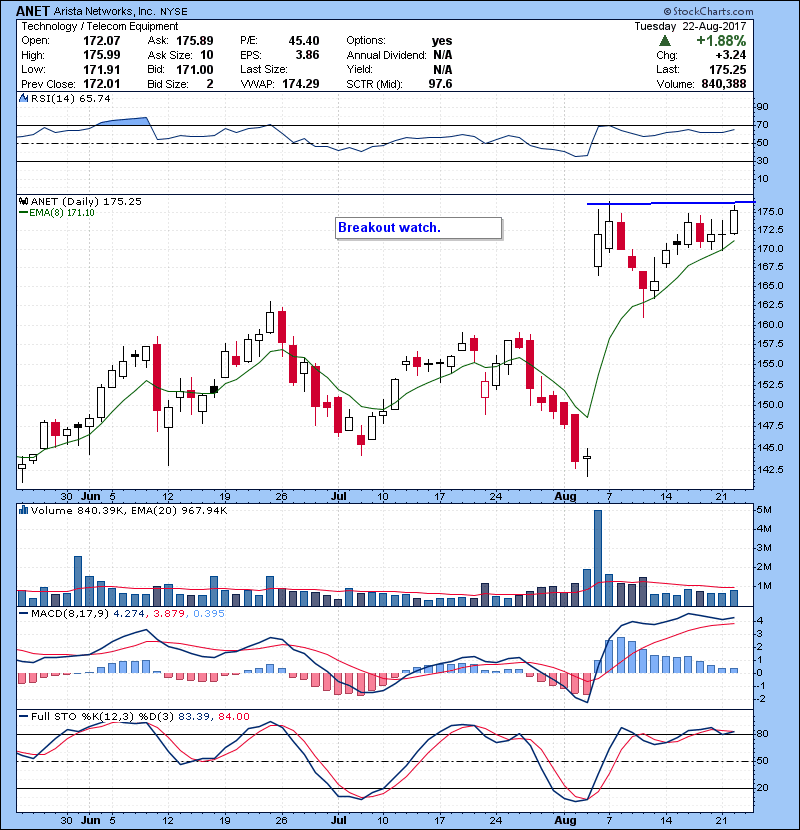Click the VWAP value 174.29
This screenshot has height=830, width=800.
coord(301,84)
